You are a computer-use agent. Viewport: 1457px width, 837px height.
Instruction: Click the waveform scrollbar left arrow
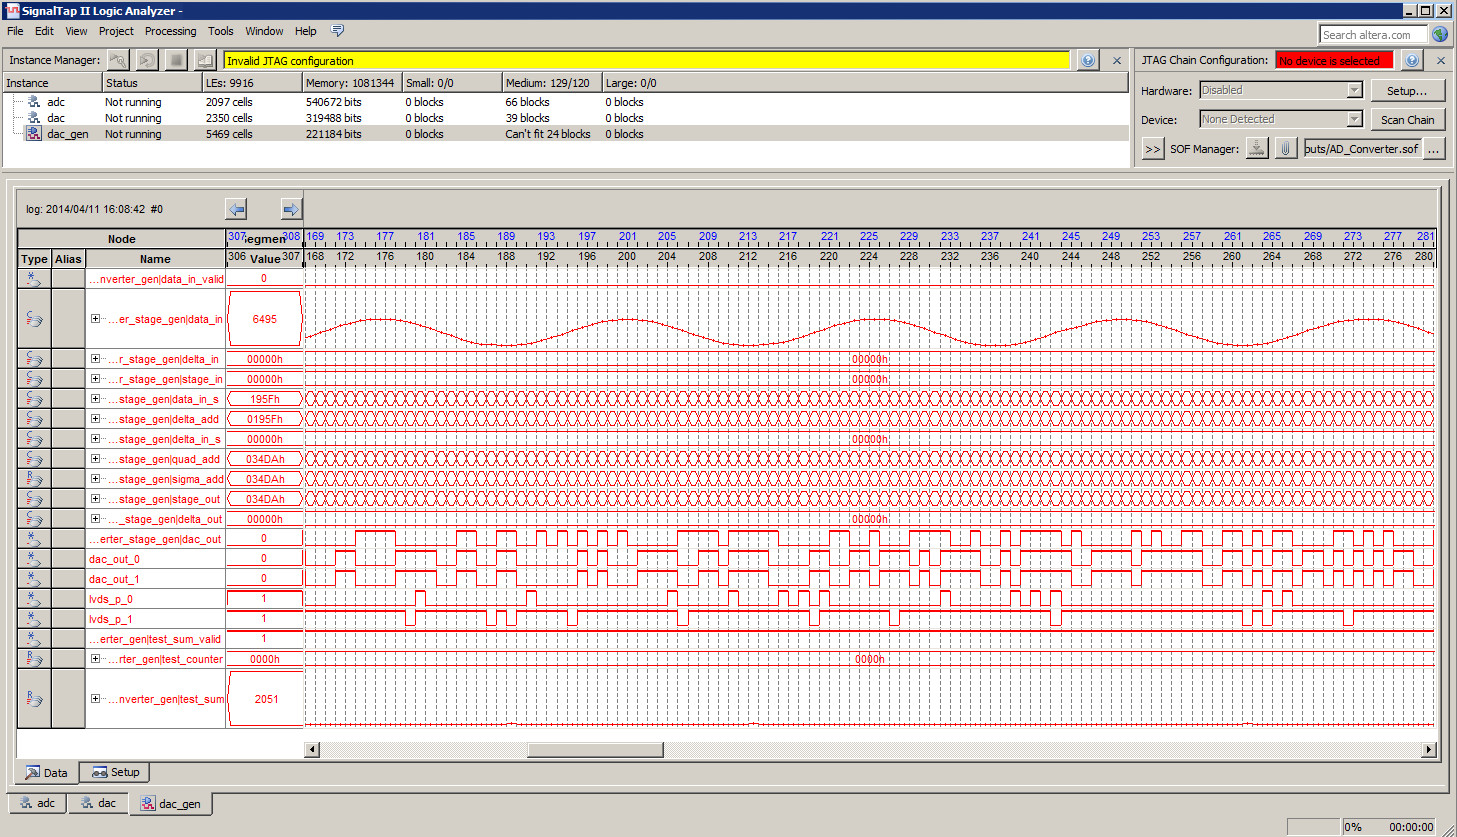click(x=312, y=750)
